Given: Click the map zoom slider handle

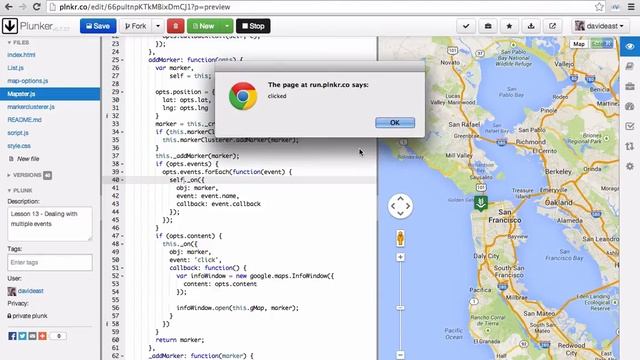Looking at the screenshot, I should coord(400,308).
